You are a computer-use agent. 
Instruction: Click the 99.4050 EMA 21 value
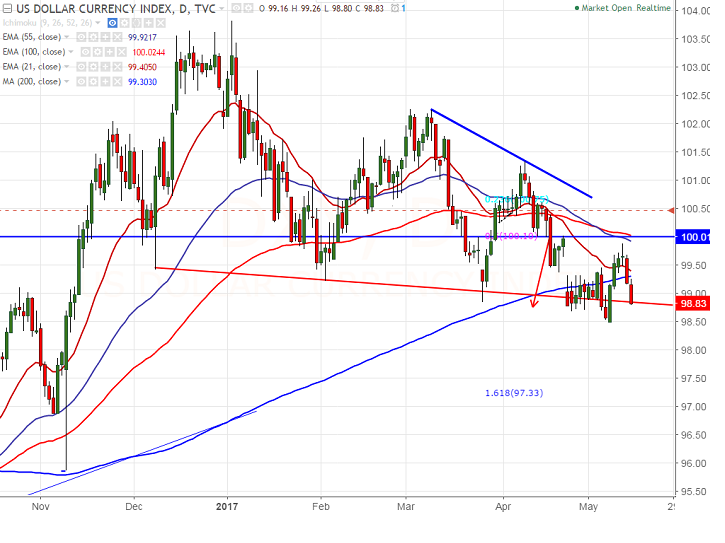pos(142,67)
